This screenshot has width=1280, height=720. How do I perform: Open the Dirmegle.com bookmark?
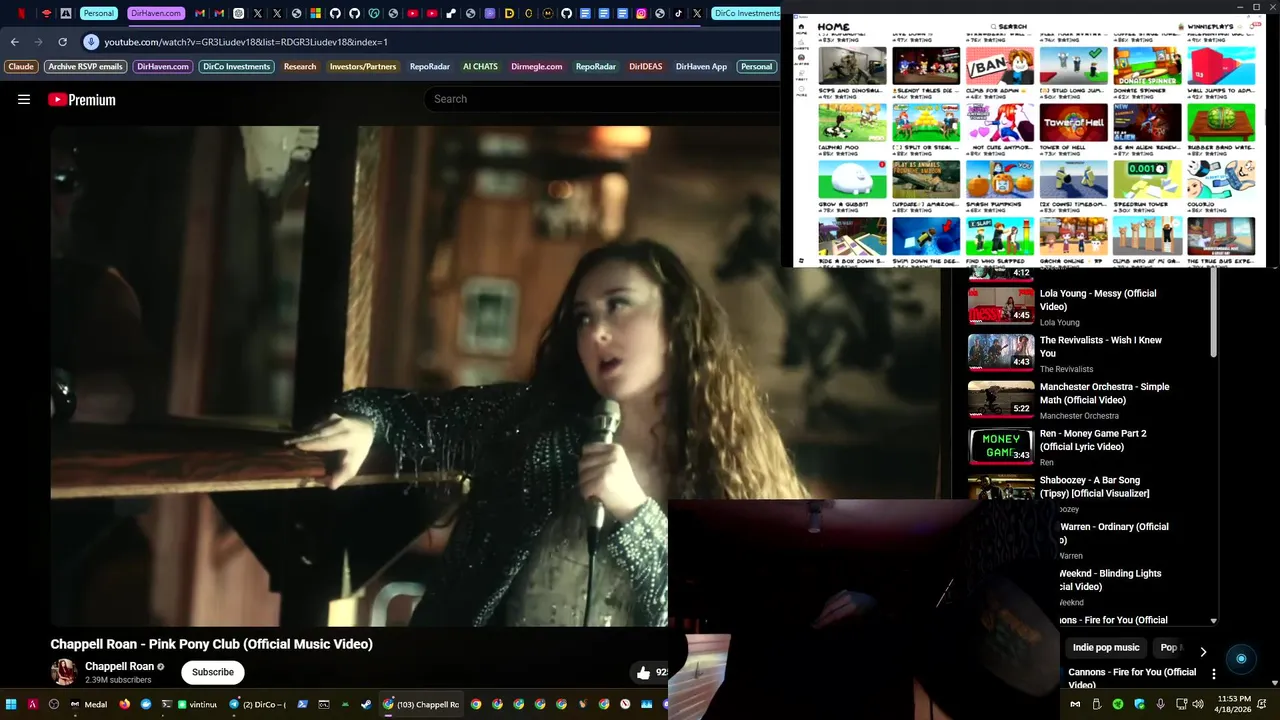click(537, 67)
